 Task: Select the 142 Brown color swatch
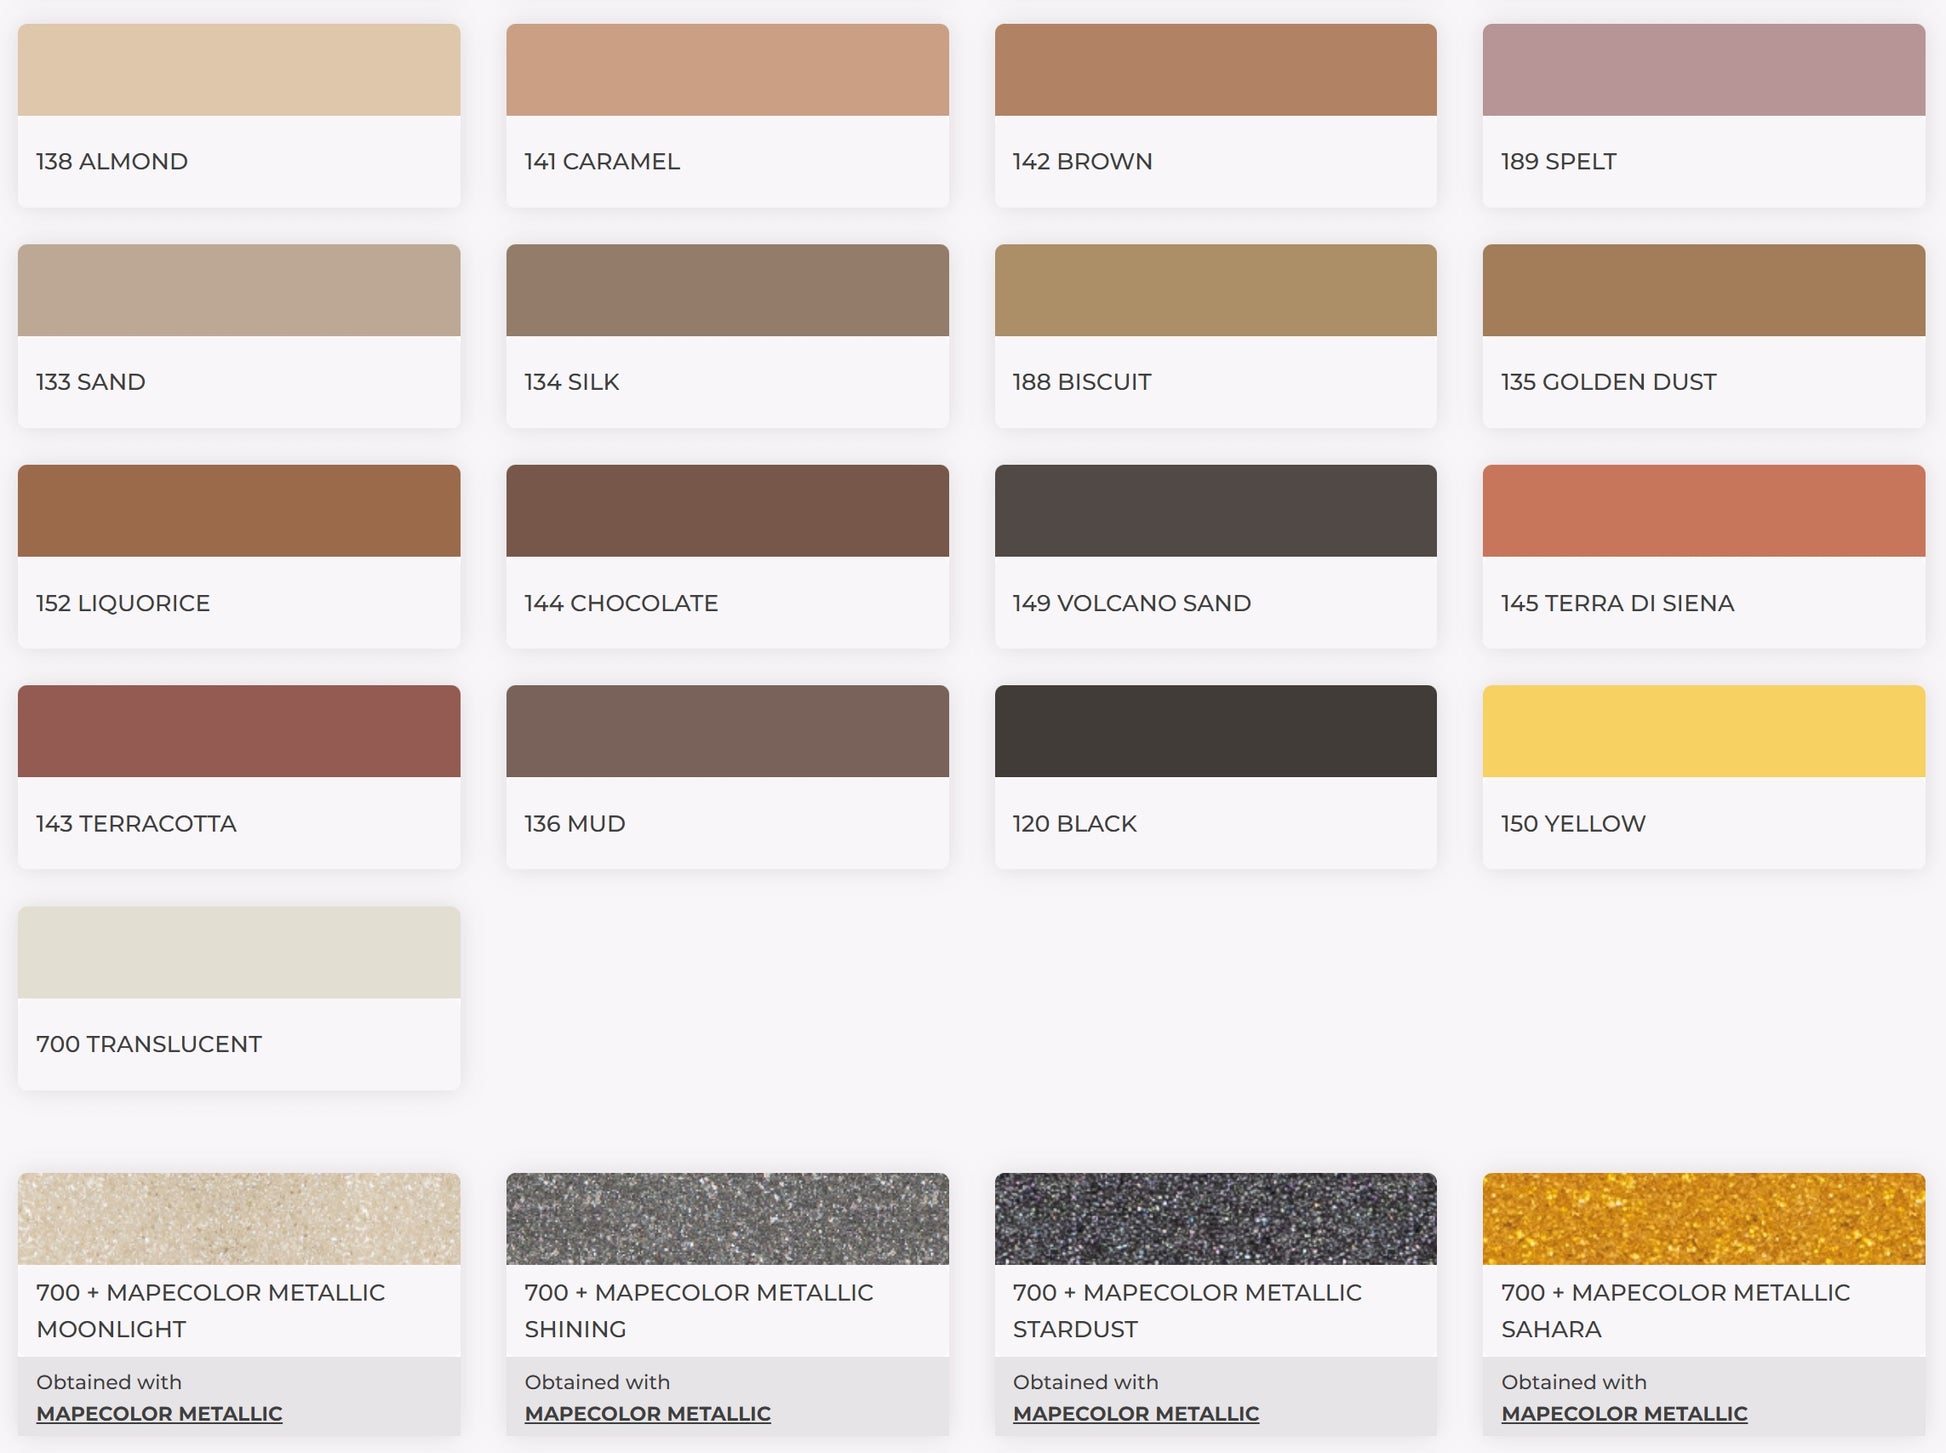click(x=1215, y=70)
